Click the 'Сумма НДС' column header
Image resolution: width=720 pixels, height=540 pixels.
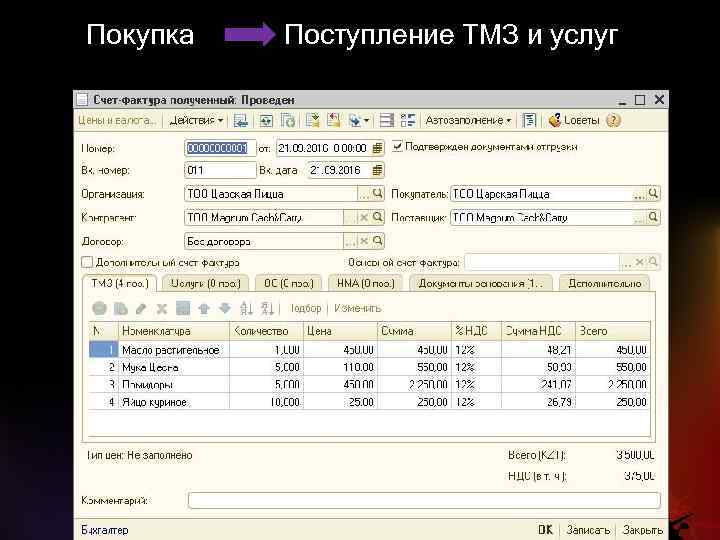538,331
